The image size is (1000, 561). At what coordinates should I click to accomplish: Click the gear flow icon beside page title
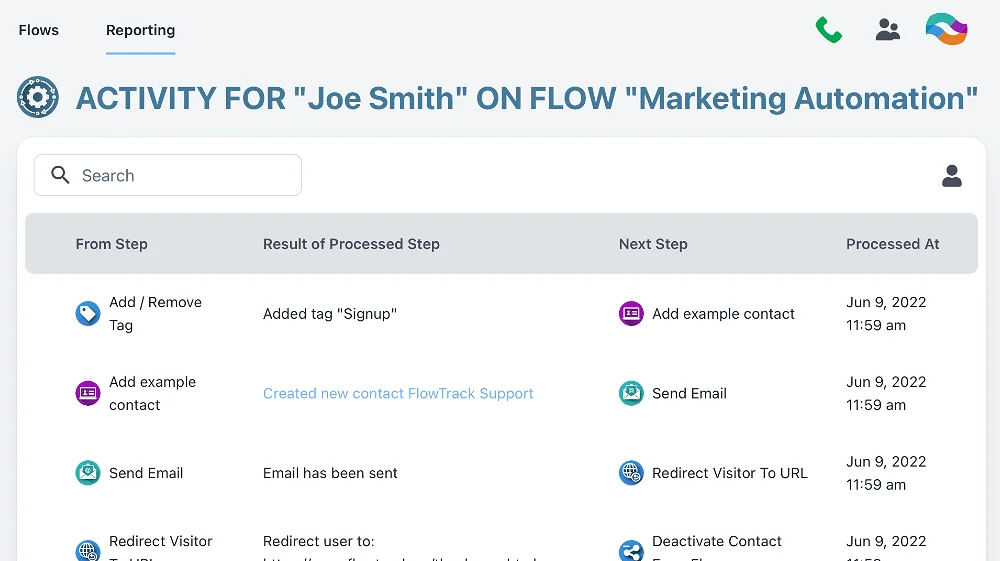38,98
